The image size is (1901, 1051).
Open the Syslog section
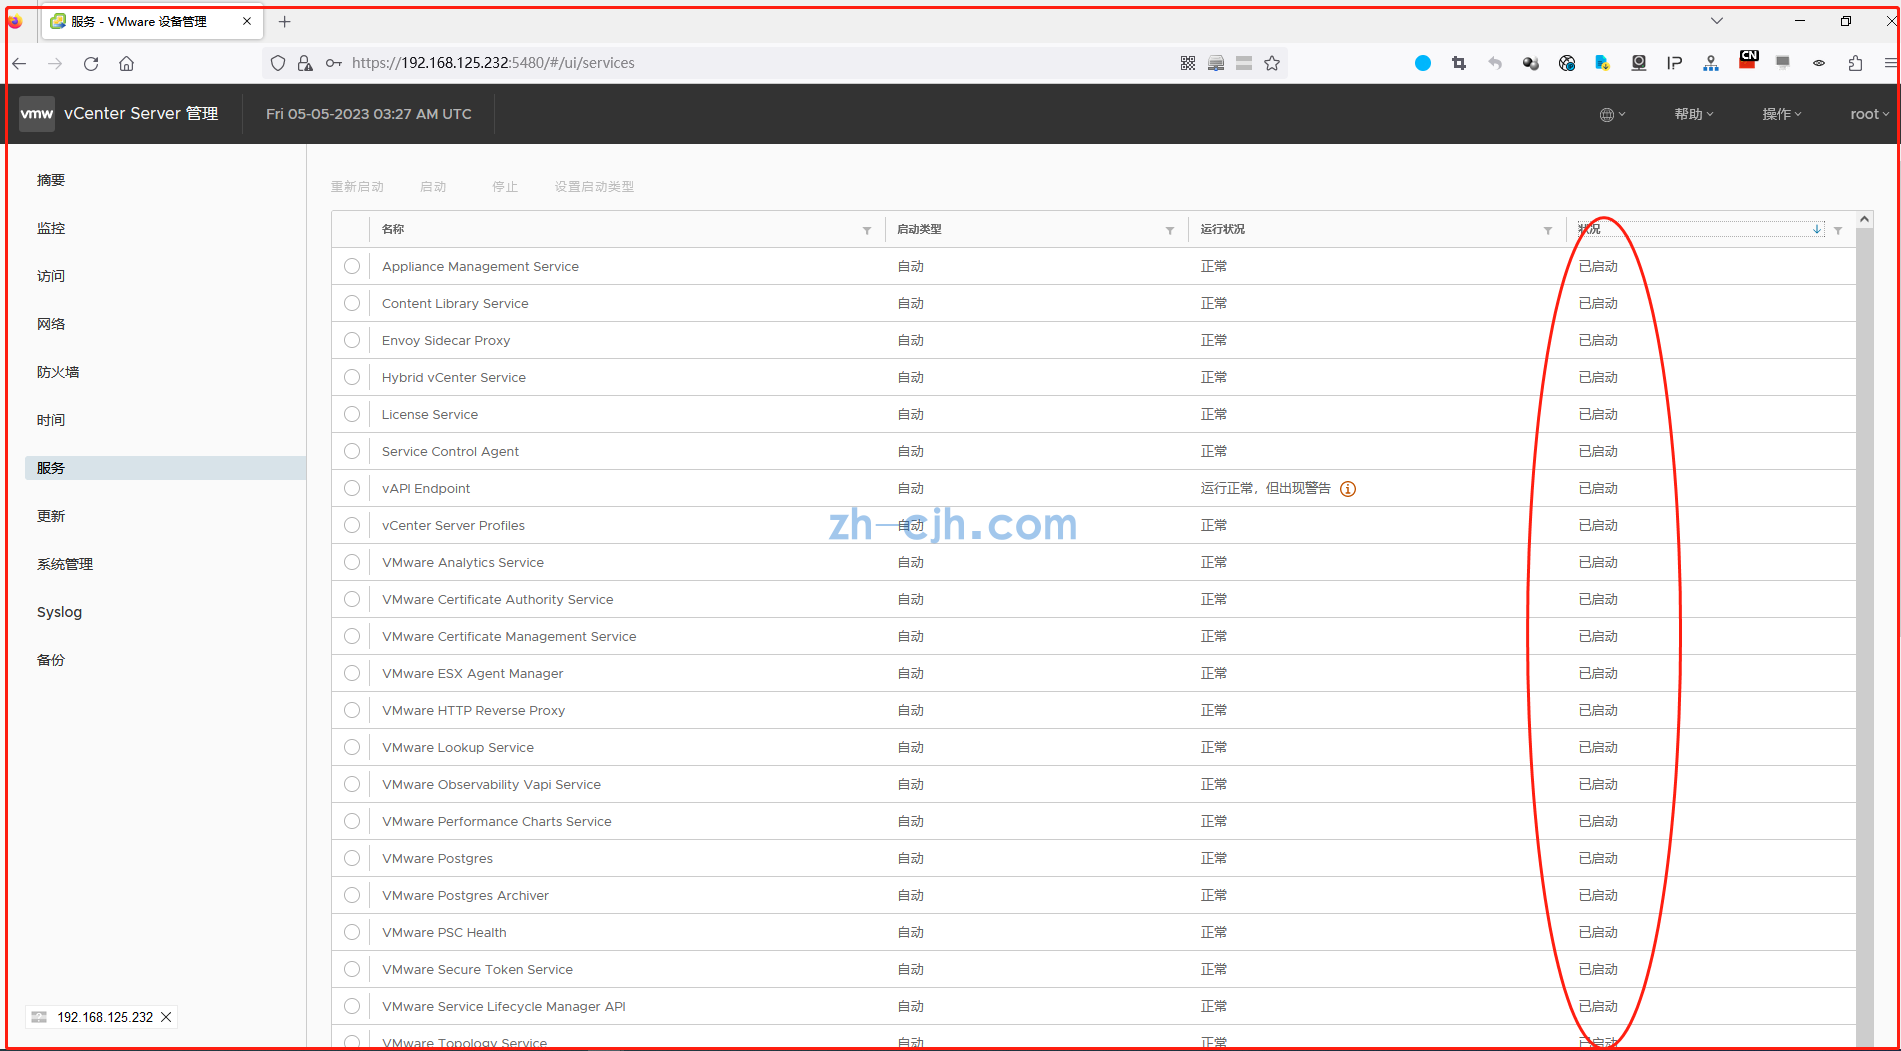point(59,612)
